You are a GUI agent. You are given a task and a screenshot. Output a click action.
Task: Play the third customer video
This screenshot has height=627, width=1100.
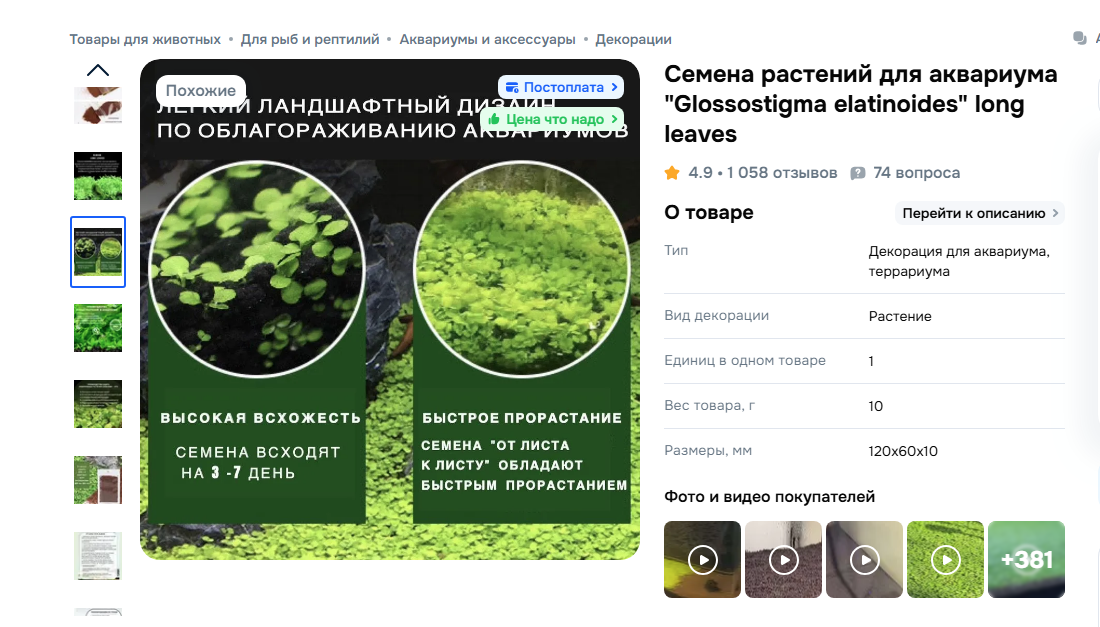click(x=864, y=560)
